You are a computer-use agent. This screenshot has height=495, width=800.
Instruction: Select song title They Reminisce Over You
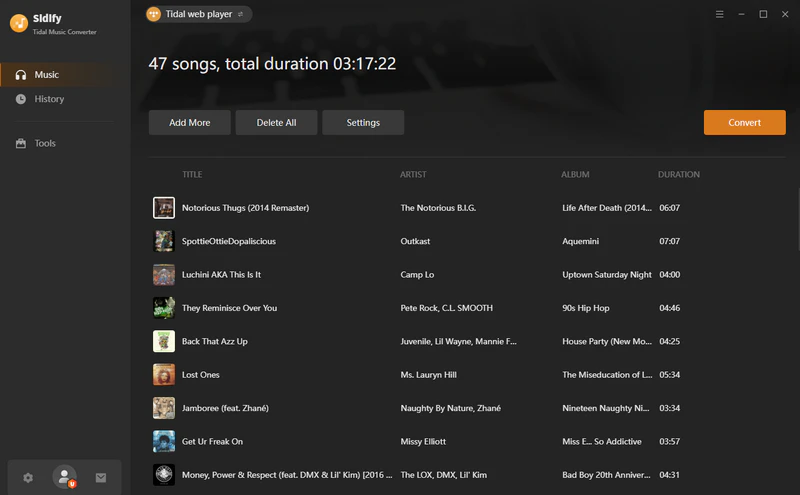coord(230,308)
